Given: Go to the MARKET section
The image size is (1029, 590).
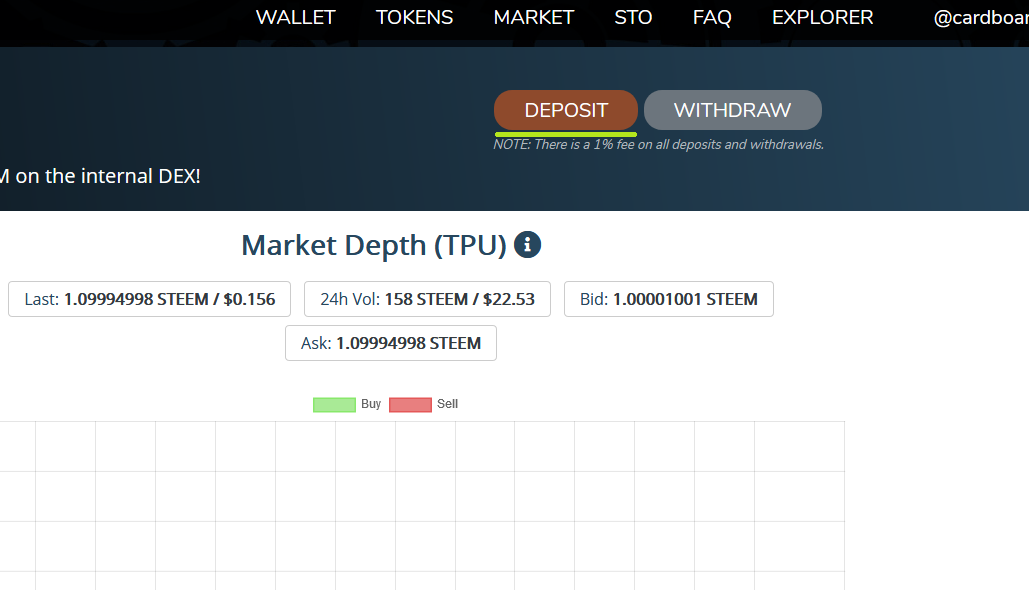Looking at the screenshot, I should coord(534,17).
